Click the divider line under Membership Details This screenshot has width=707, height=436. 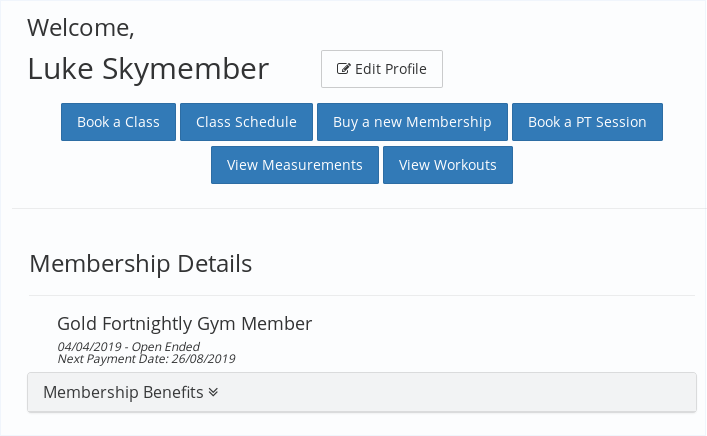[x=360, y=295]
